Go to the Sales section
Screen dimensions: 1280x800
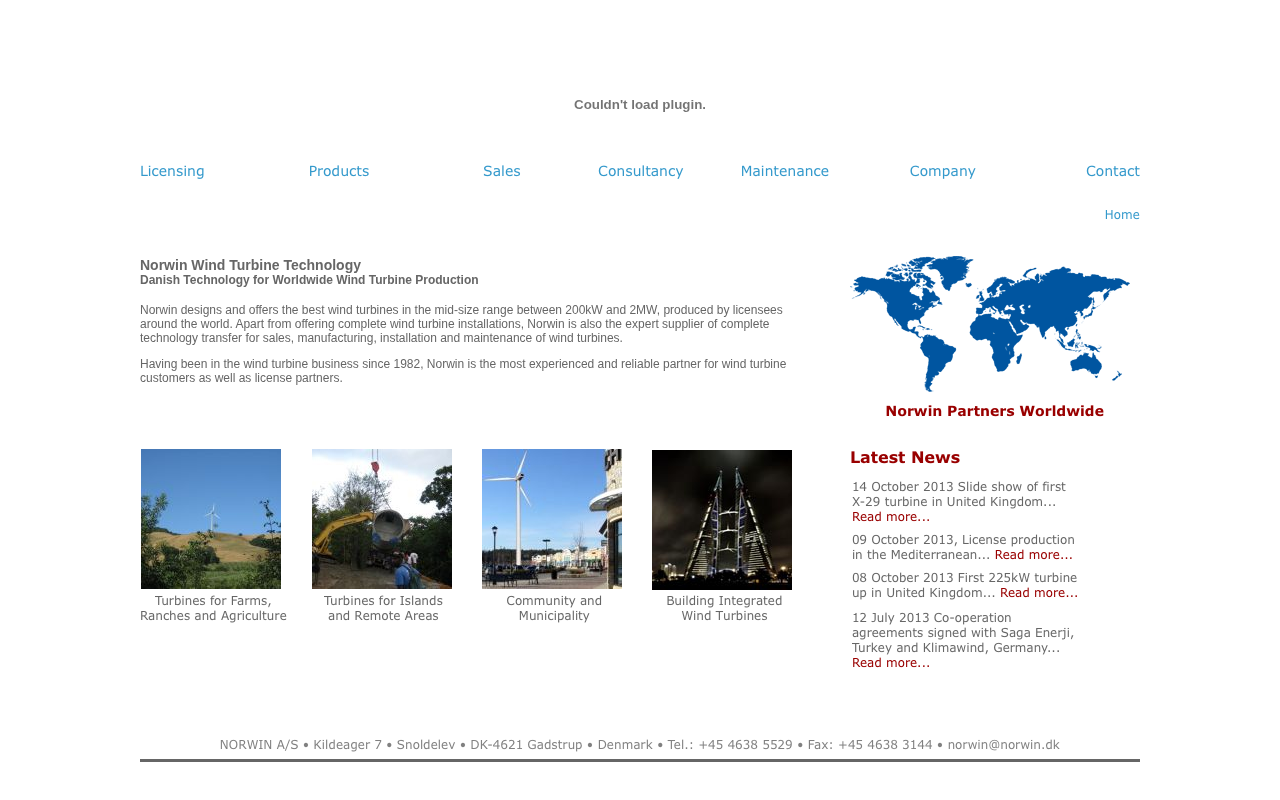pyautogui.click(x=502, y=171)
